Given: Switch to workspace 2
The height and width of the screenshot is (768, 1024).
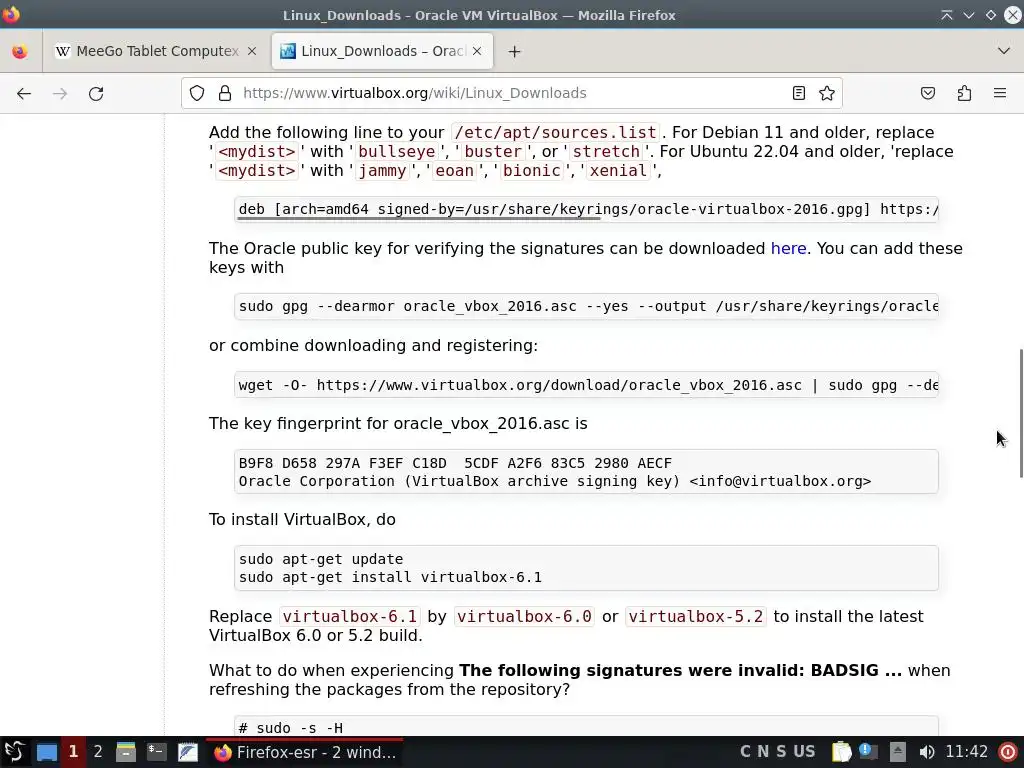Looking at the screenshot, I should 98,752.
